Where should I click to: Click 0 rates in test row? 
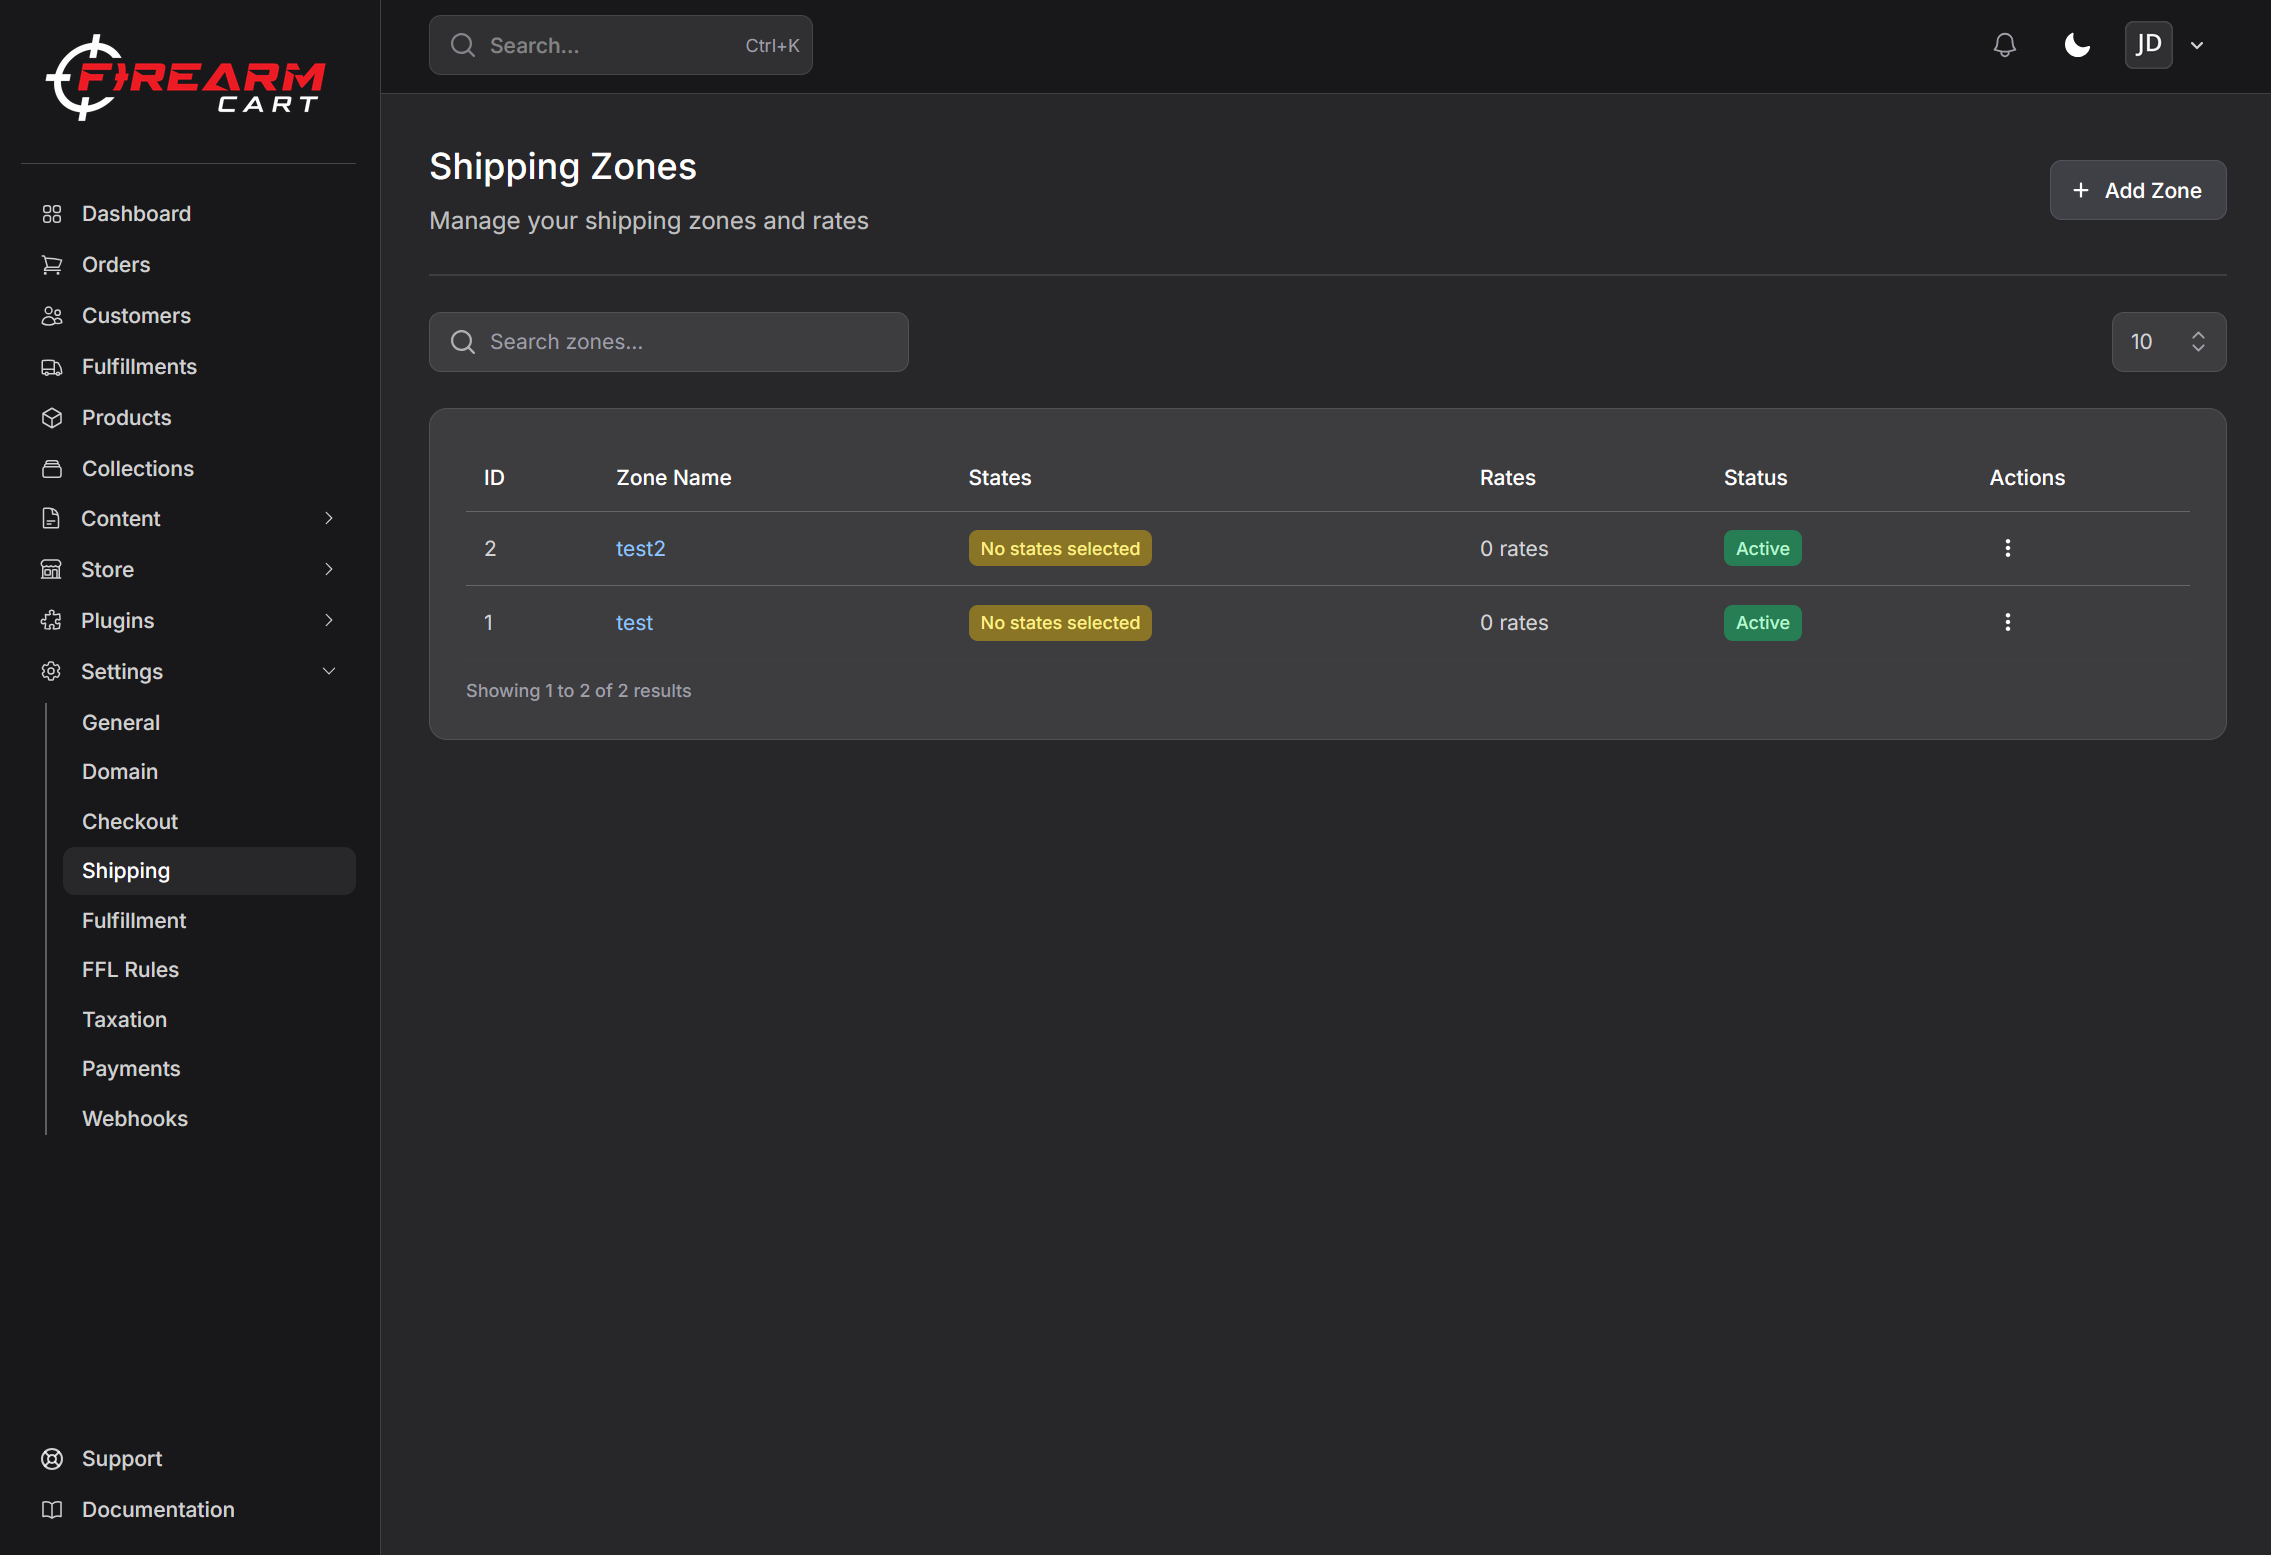1514,622
